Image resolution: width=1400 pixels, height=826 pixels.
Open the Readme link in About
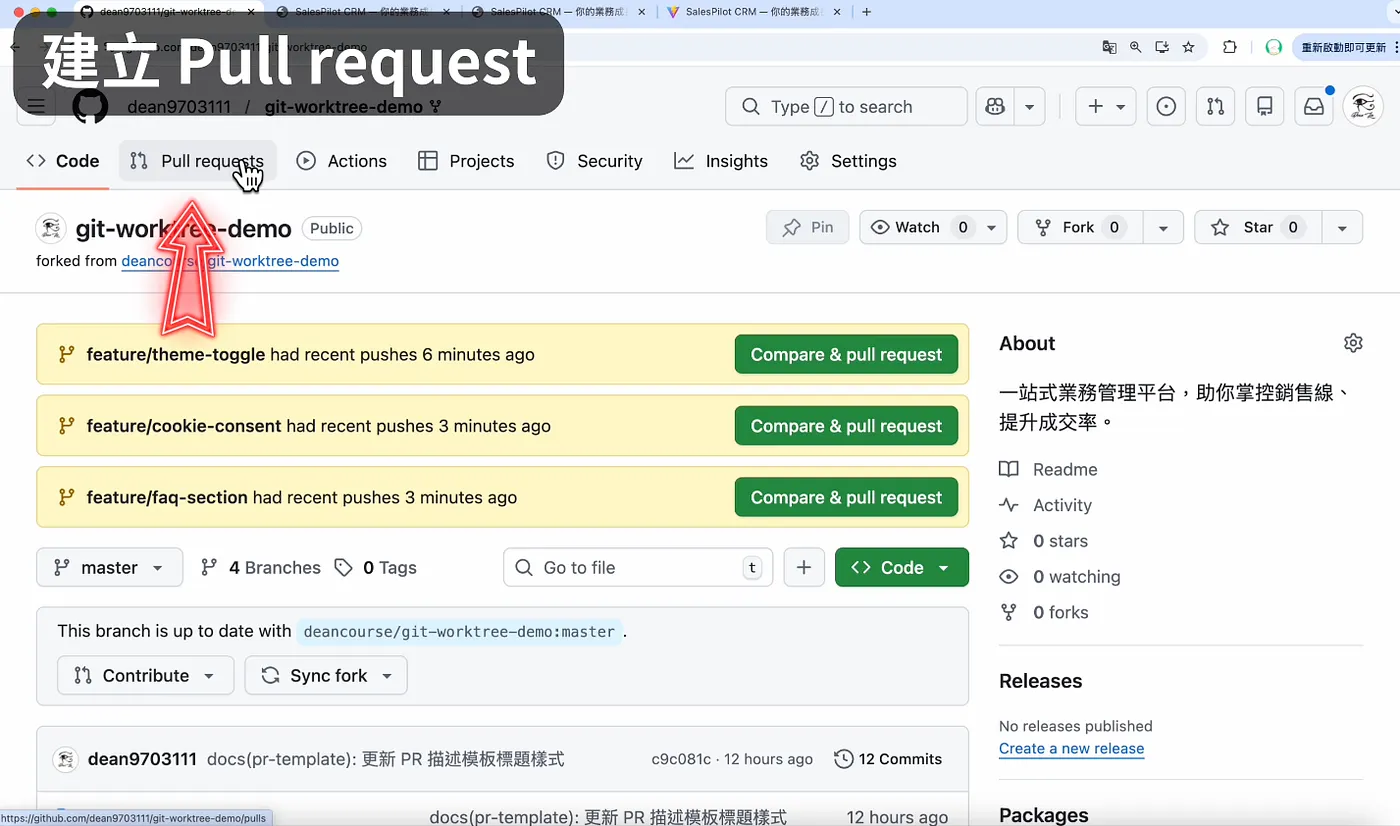click(1048, 469)
